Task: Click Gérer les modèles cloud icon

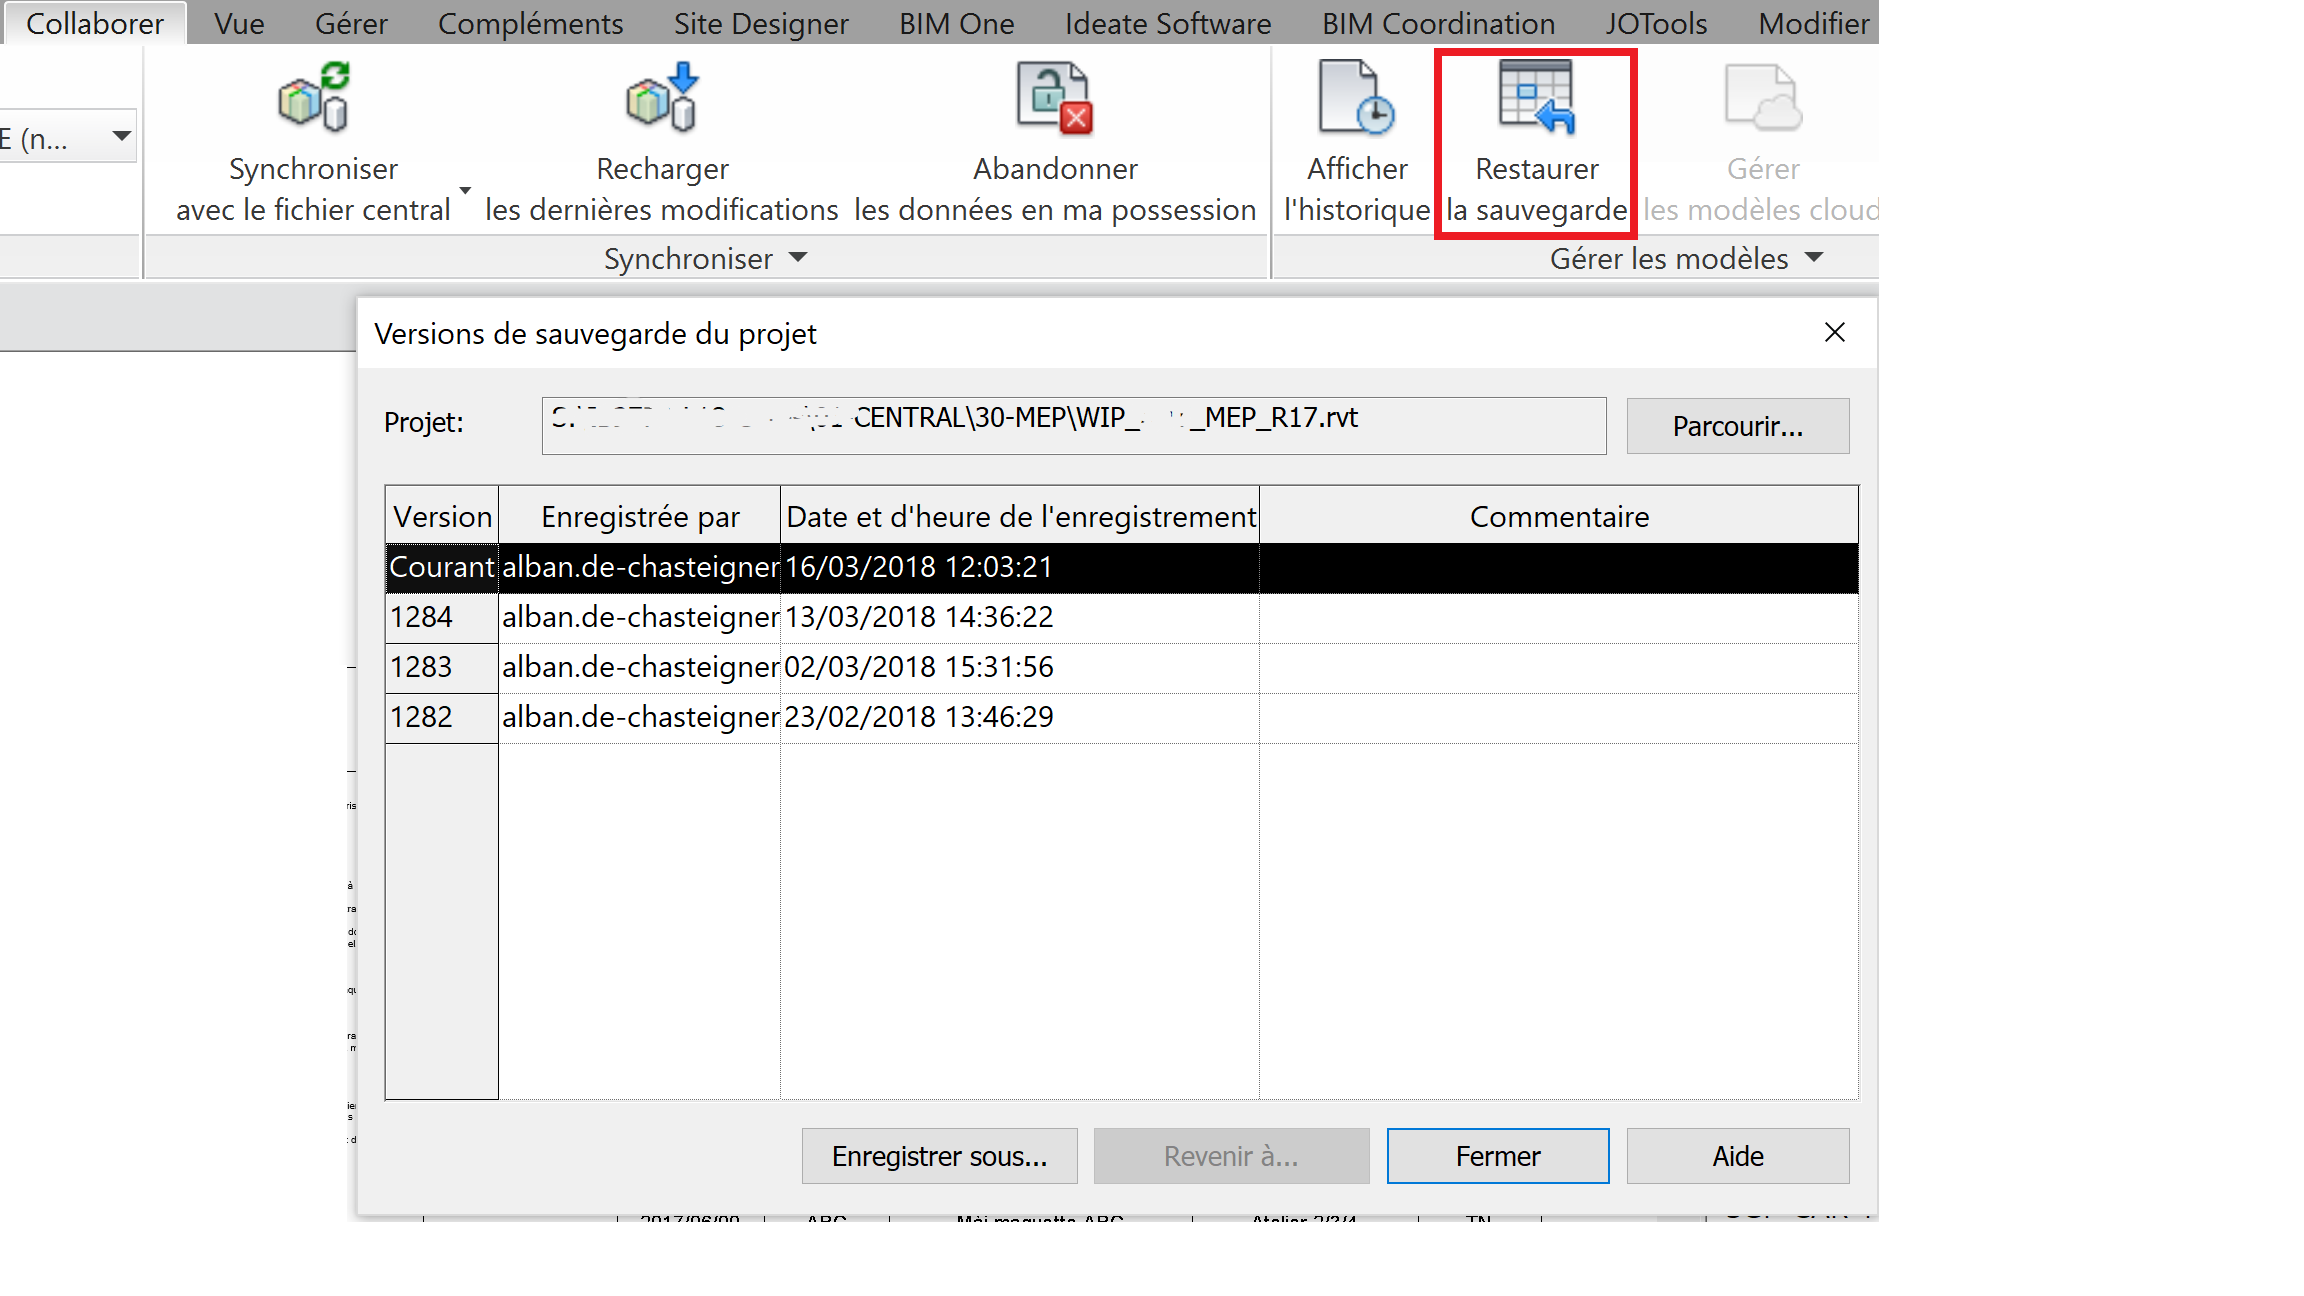Action: (1762, 98)
